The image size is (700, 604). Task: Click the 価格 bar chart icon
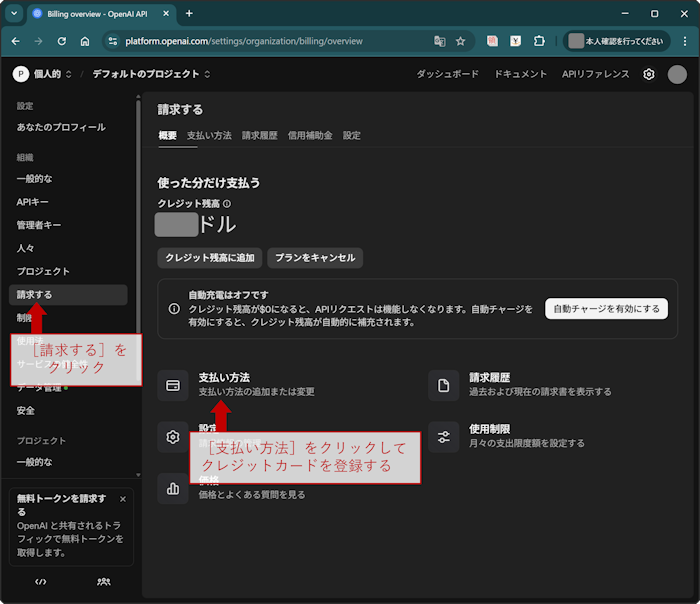pos(173,488)
